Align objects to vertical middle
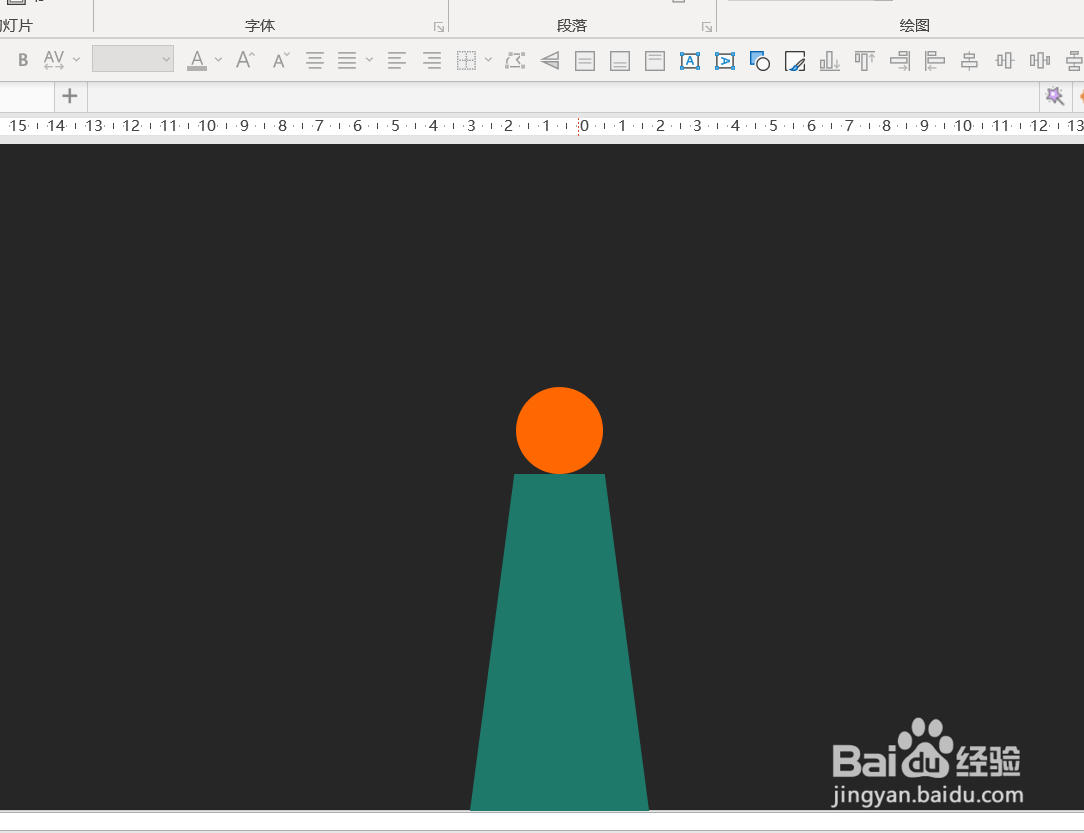The image size is (1084, 833). pos(1004,61)
